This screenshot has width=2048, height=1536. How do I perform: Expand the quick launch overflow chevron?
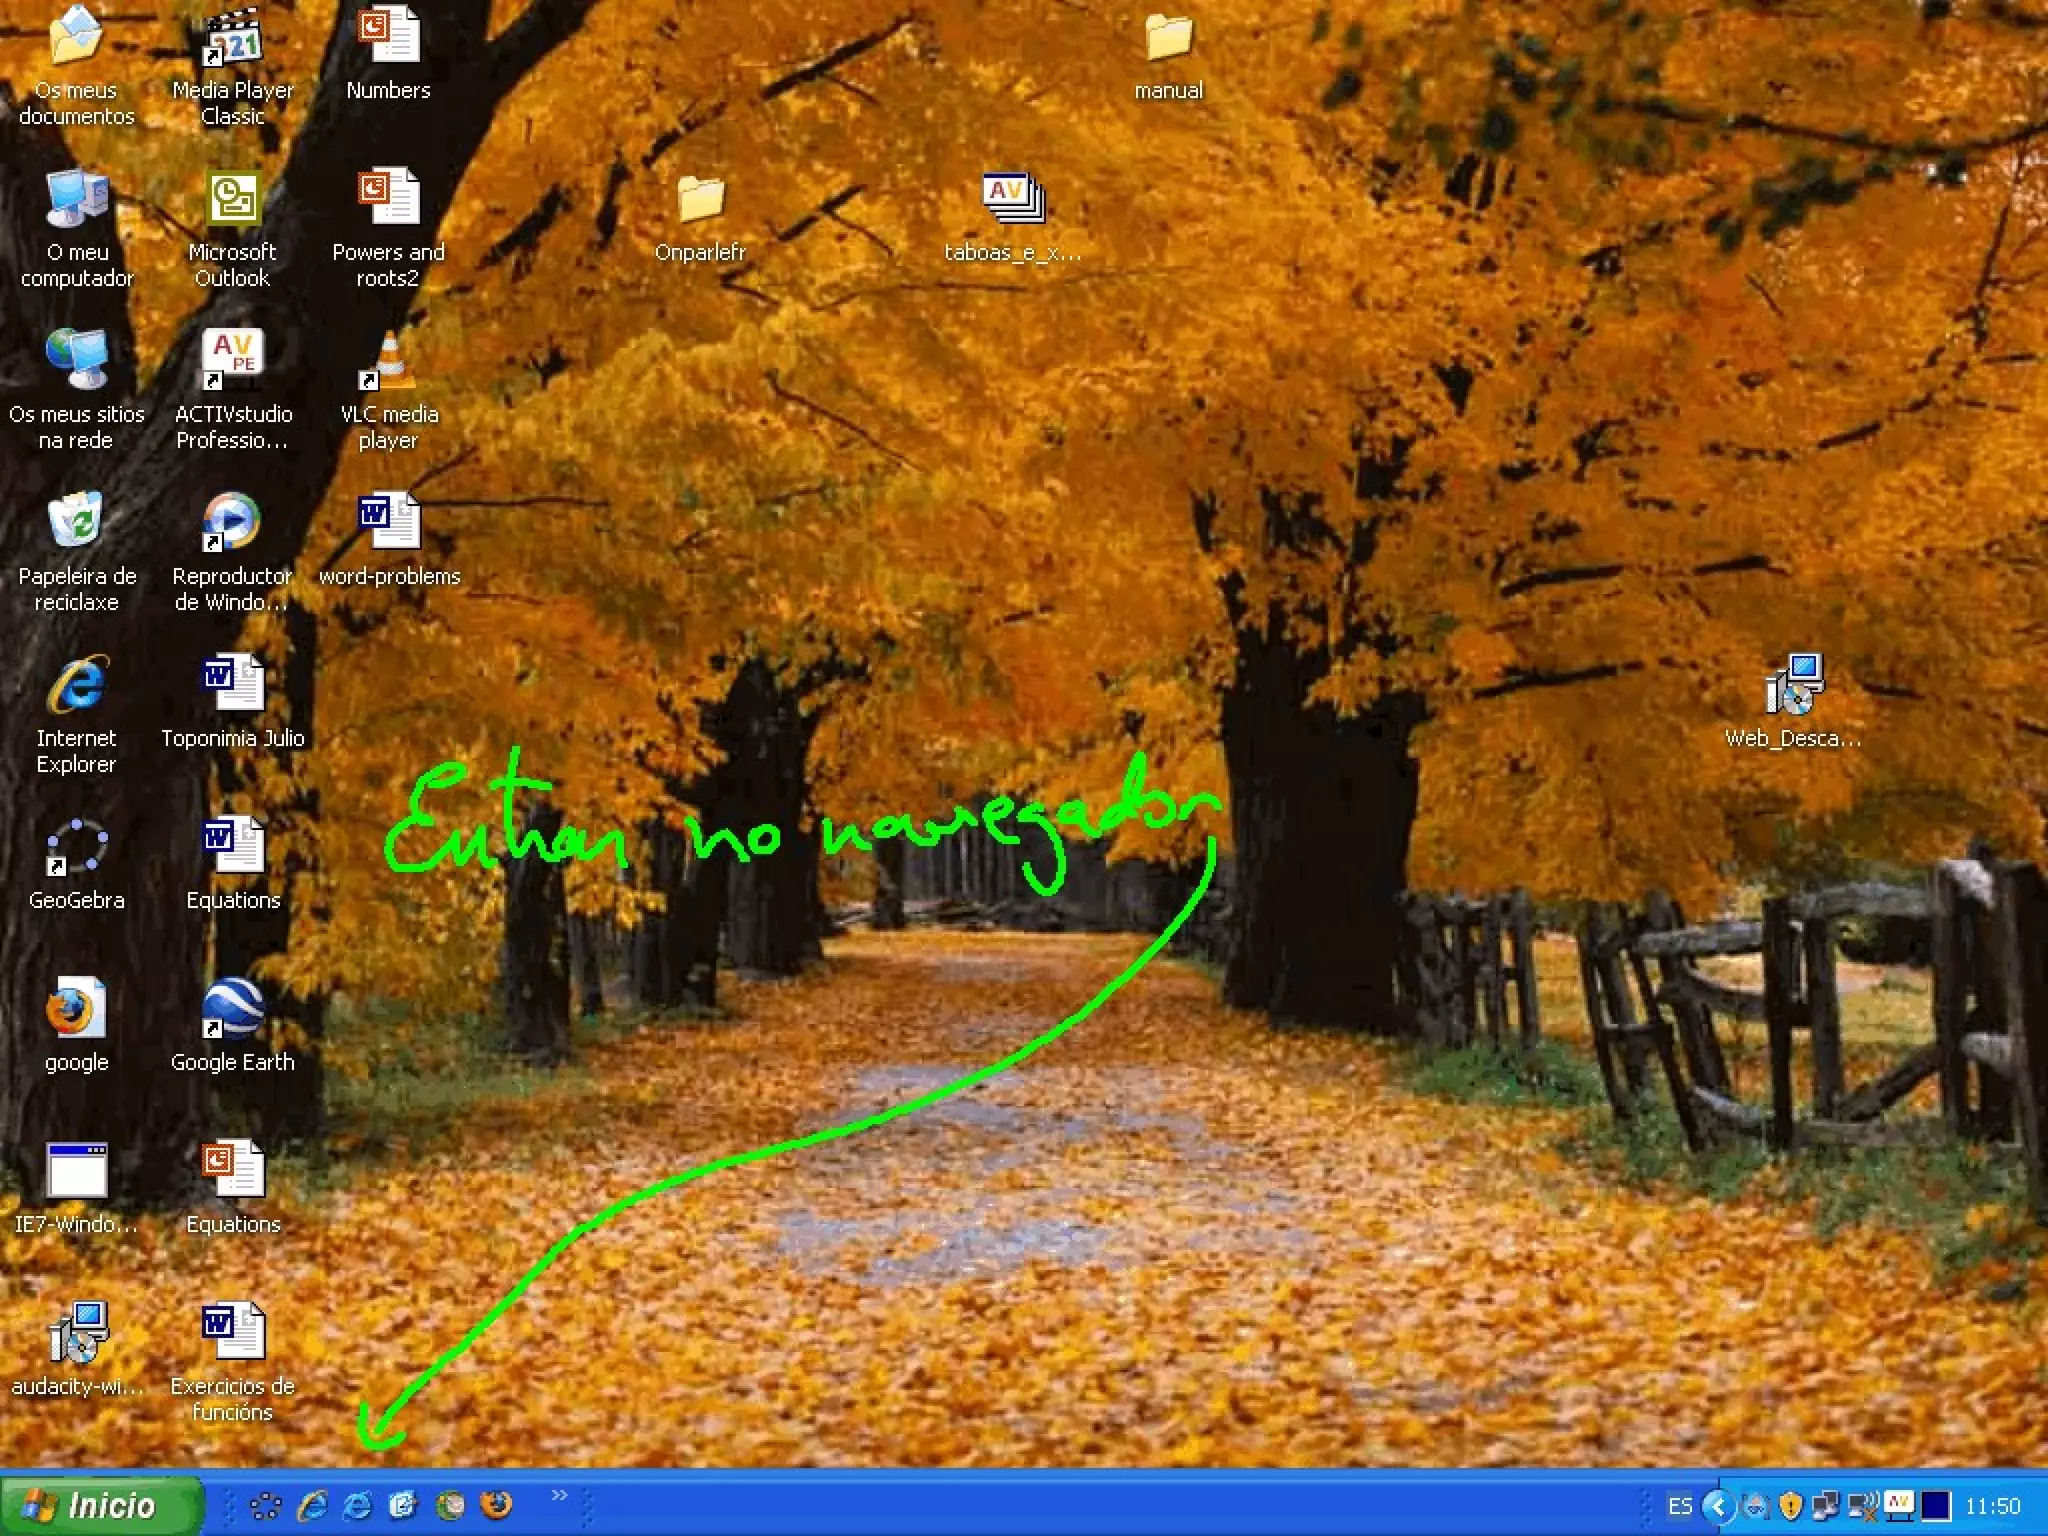coord(559,1495)
